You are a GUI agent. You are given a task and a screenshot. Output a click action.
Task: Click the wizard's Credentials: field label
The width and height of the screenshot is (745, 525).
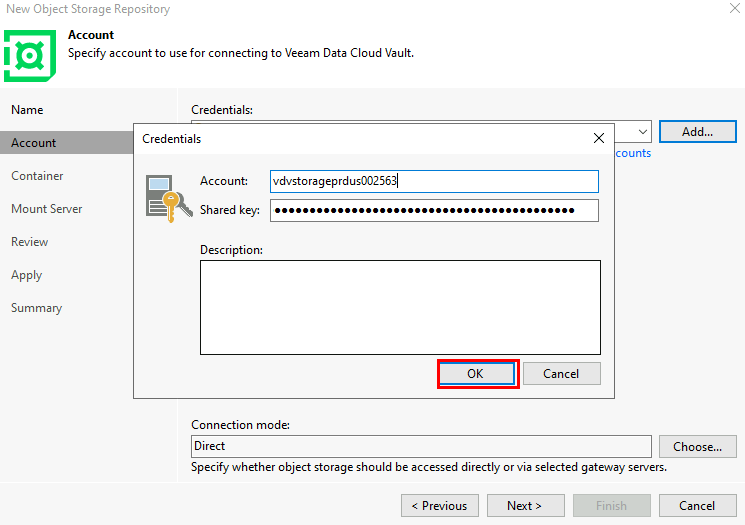[222, 110]
